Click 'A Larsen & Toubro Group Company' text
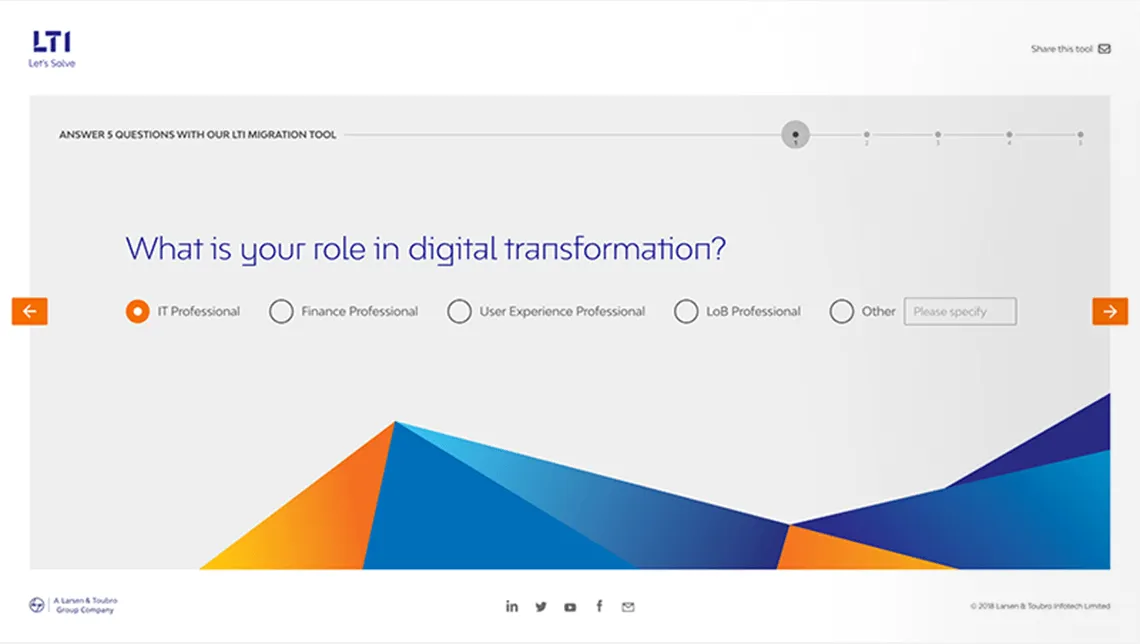 click(85, 605)
